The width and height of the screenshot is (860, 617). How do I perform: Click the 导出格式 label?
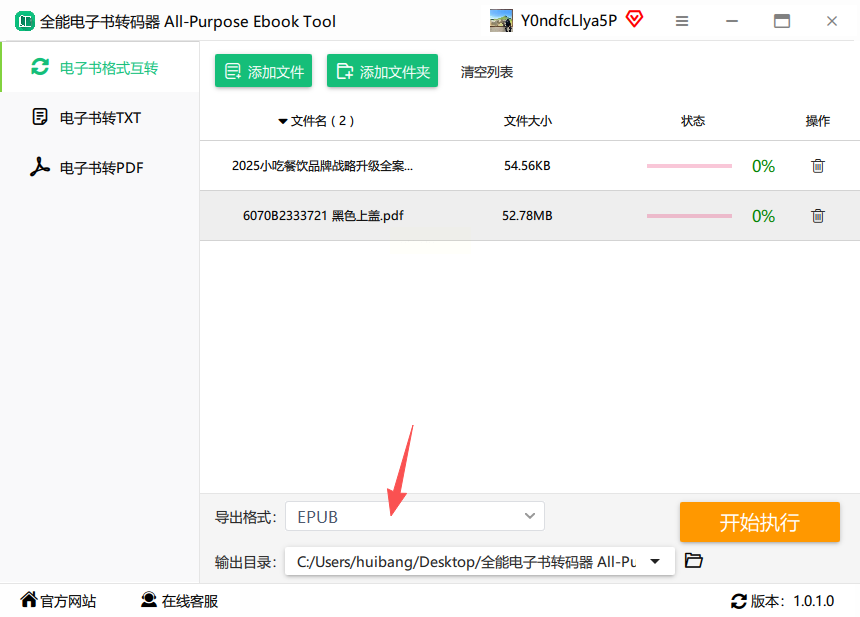(x=245, y=517)
